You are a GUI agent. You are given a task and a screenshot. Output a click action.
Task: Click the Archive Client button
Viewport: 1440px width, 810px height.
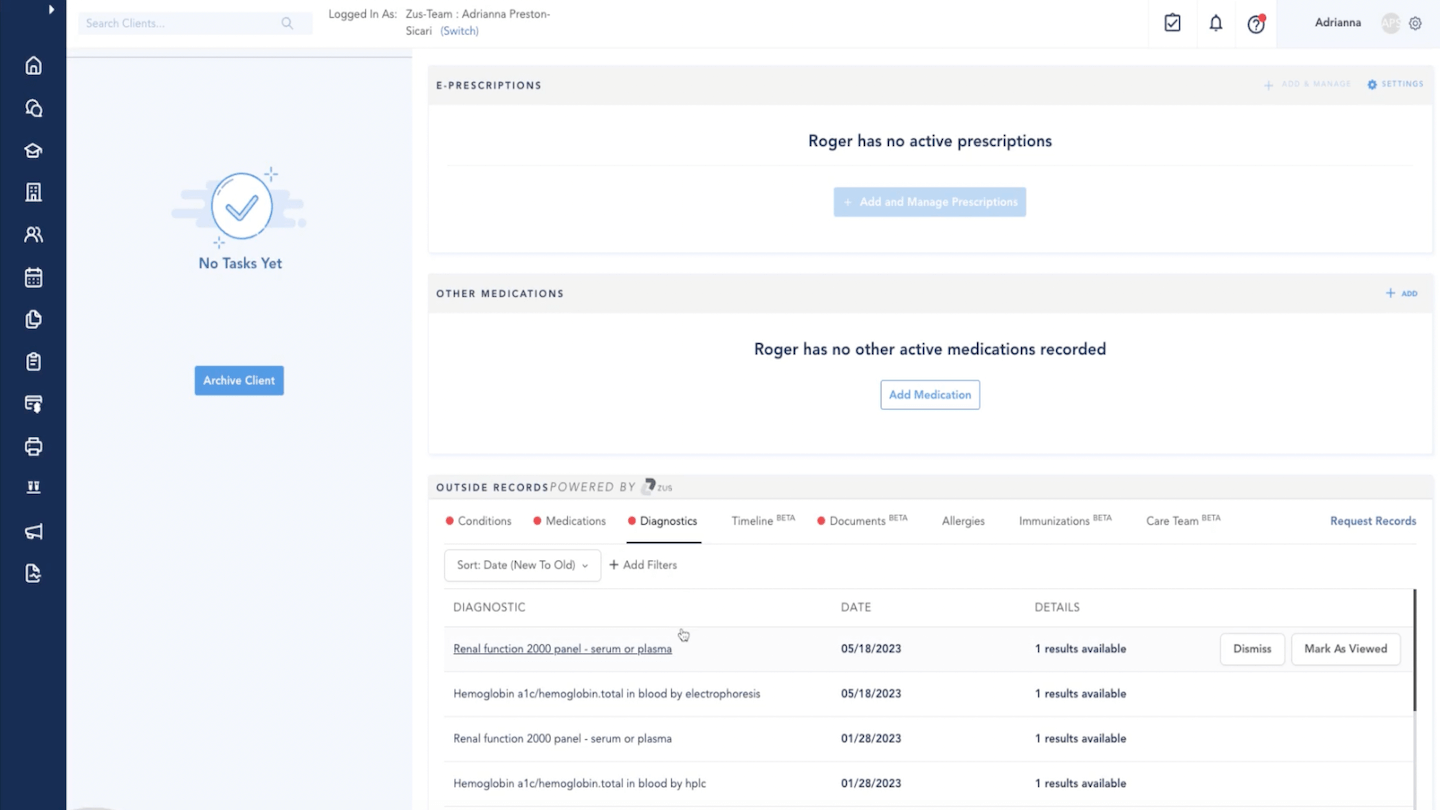pos(239,380)
